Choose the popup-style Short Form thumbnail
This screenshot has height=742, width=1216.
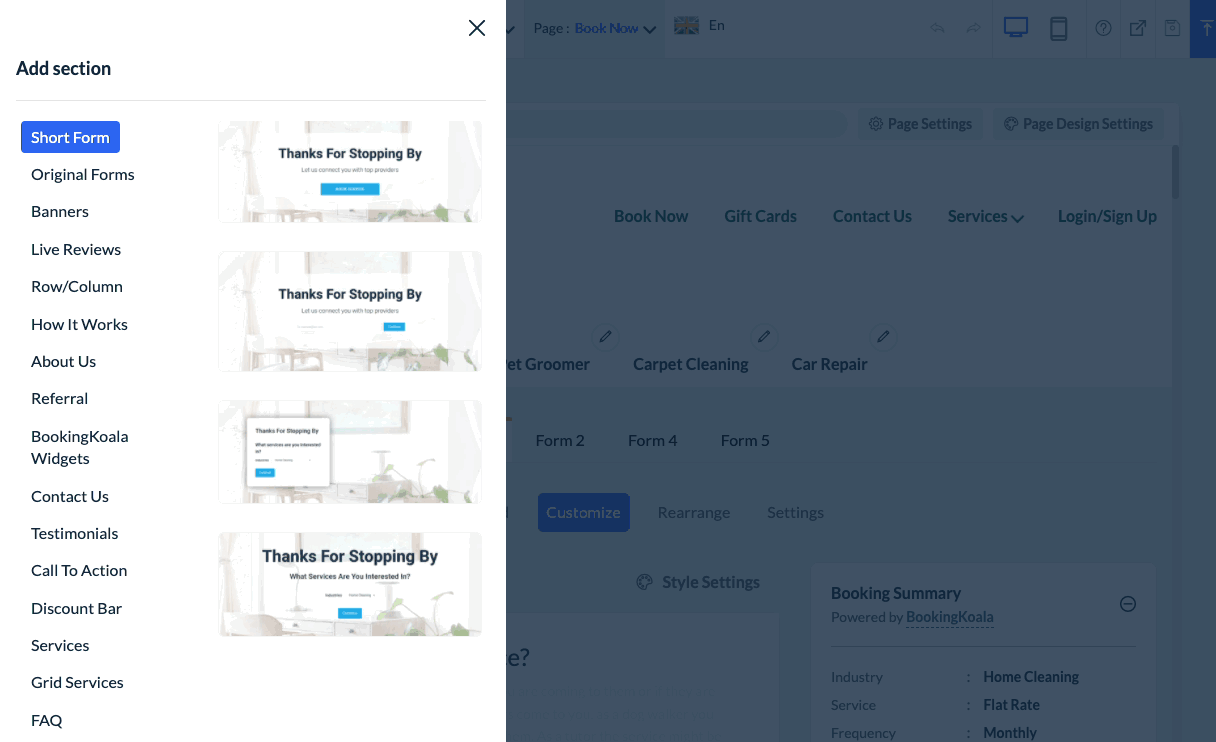[x=350, y=452]
